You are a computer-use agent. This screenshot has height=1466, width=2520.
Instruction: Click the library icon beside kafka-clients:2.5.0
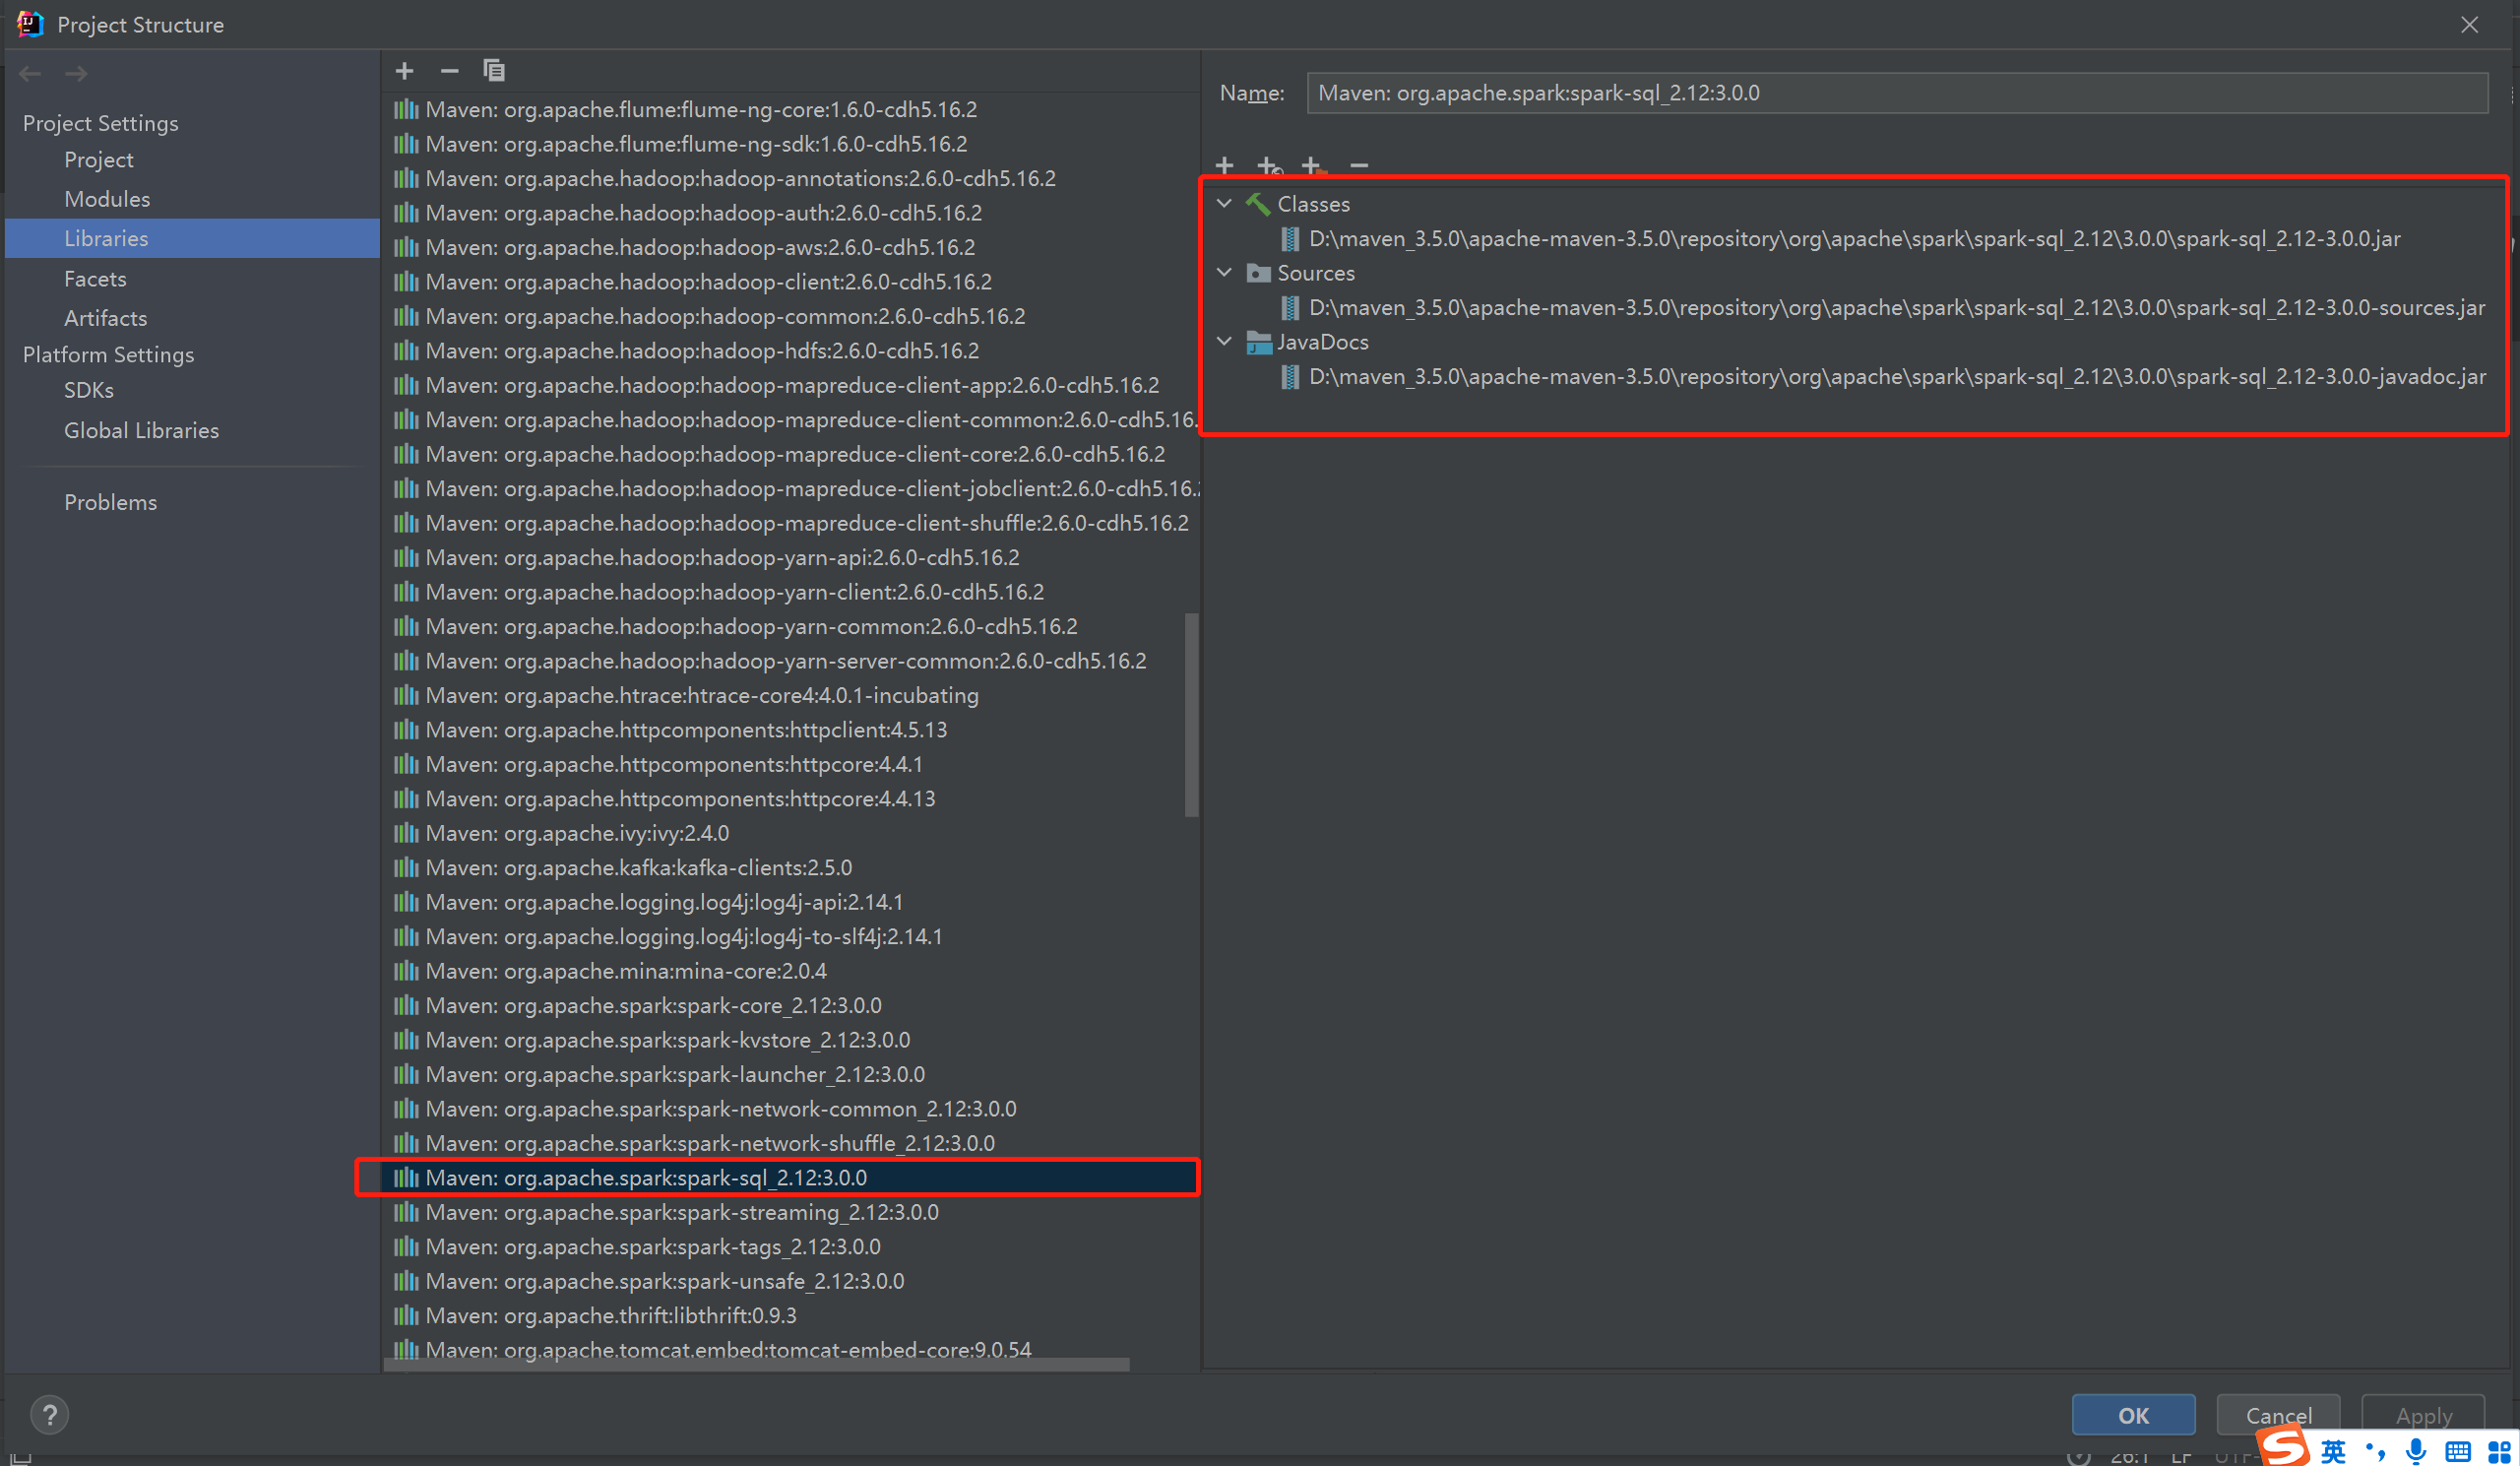[x=406, y=868]
